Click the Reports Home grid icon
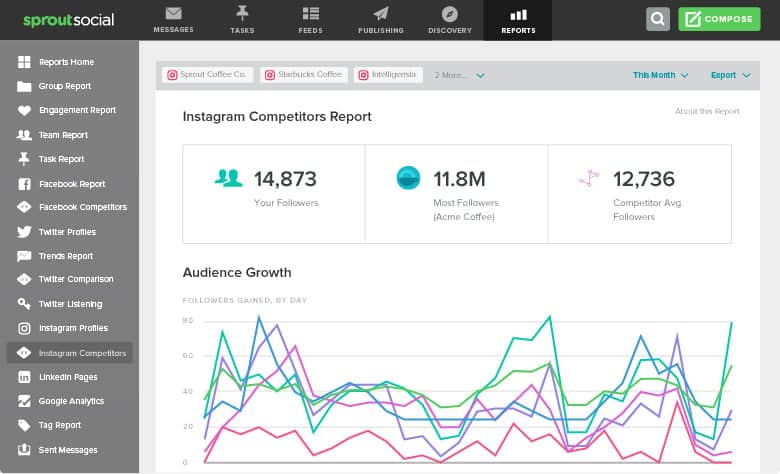The height and width of the screenshot is (474, 780). click(x=24, y=62)
